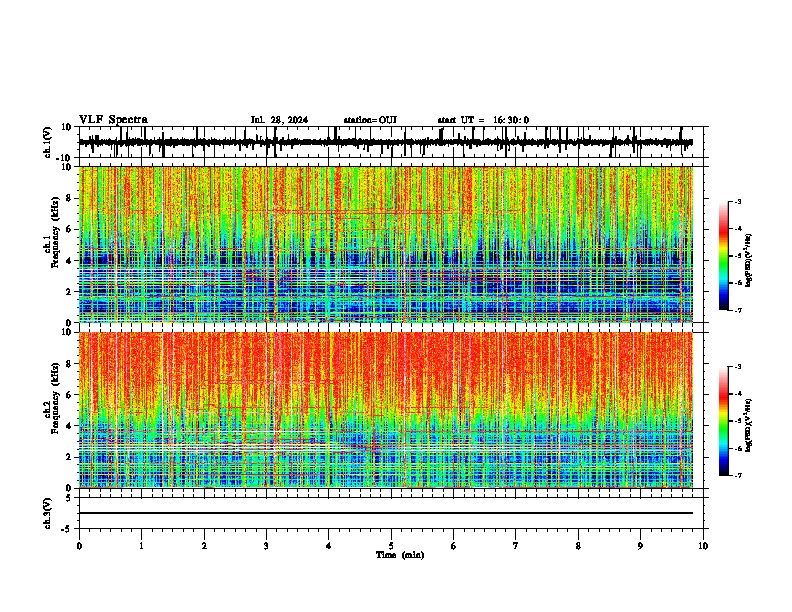Click the flat ch.3 voltage trace line
This screenshot has width=792, height=612.
point(386,513)
